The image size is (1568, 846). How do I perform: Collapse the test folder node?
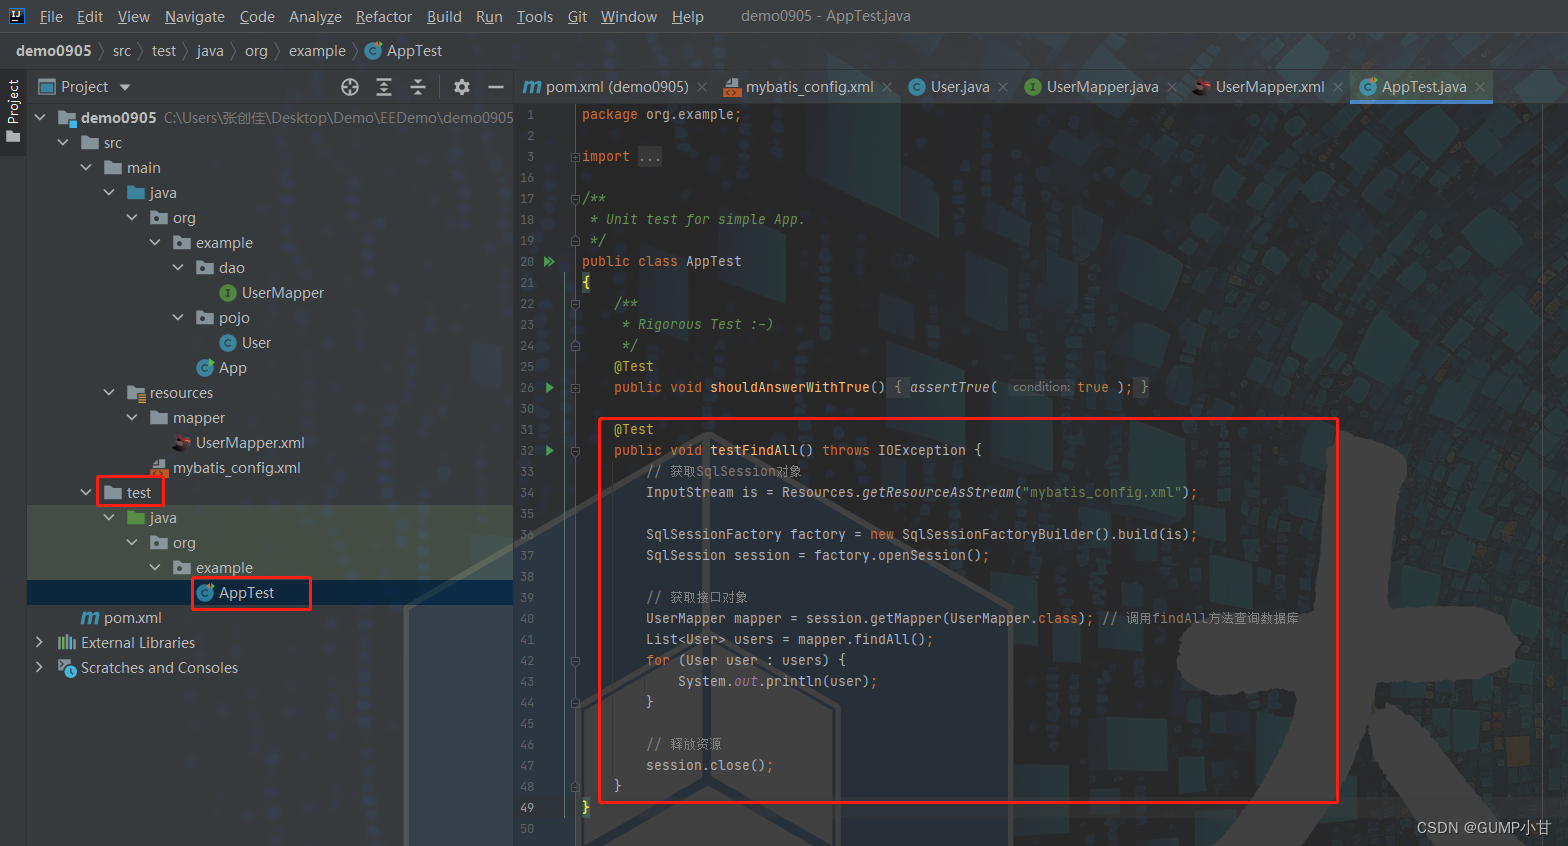click(86, 493)
